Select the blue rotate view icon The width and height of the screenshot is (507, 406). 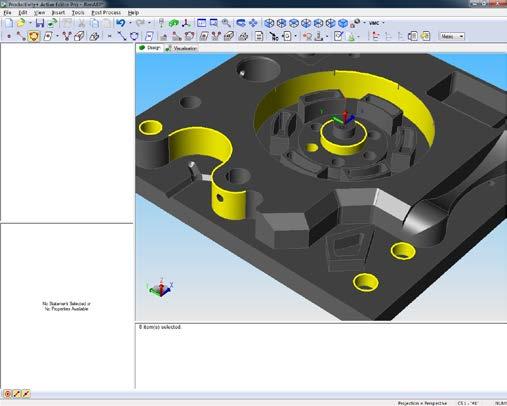click(241, 23)
